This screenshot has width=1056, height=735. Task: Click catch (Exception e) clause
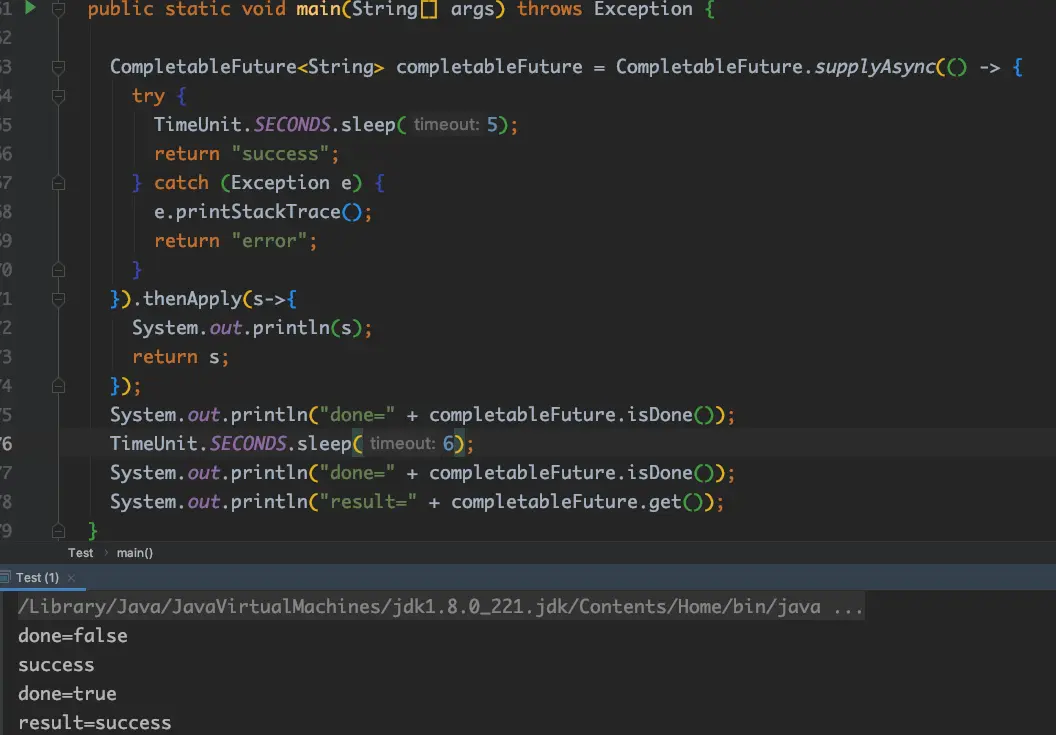pos(258,183)
